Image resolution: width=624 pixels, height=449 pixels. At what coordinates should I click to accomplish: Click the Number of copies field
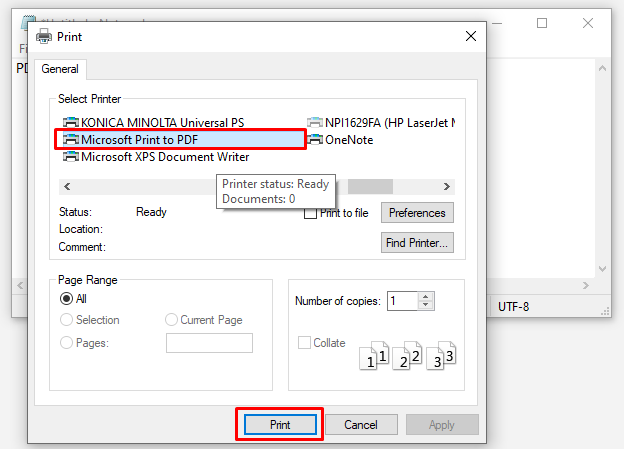(x=402, y=301)
